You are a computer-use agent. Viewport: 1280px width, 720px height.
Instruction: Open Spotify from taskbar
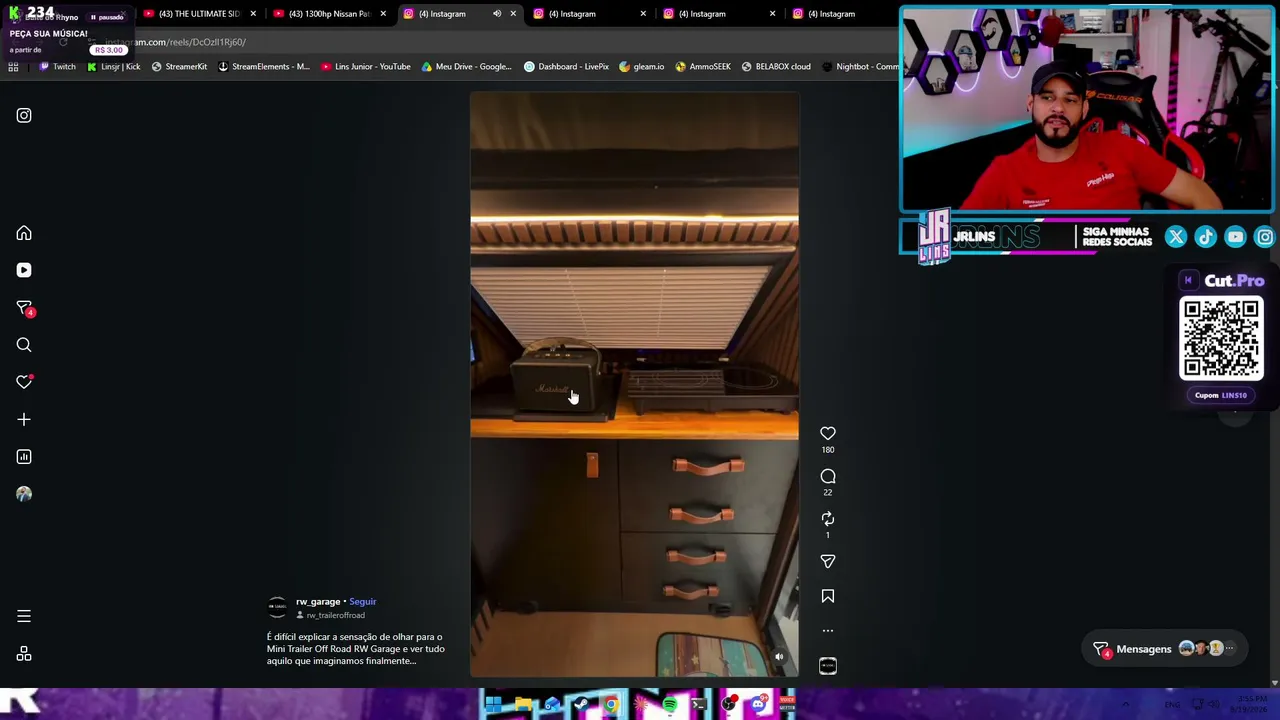coord(670,705)
